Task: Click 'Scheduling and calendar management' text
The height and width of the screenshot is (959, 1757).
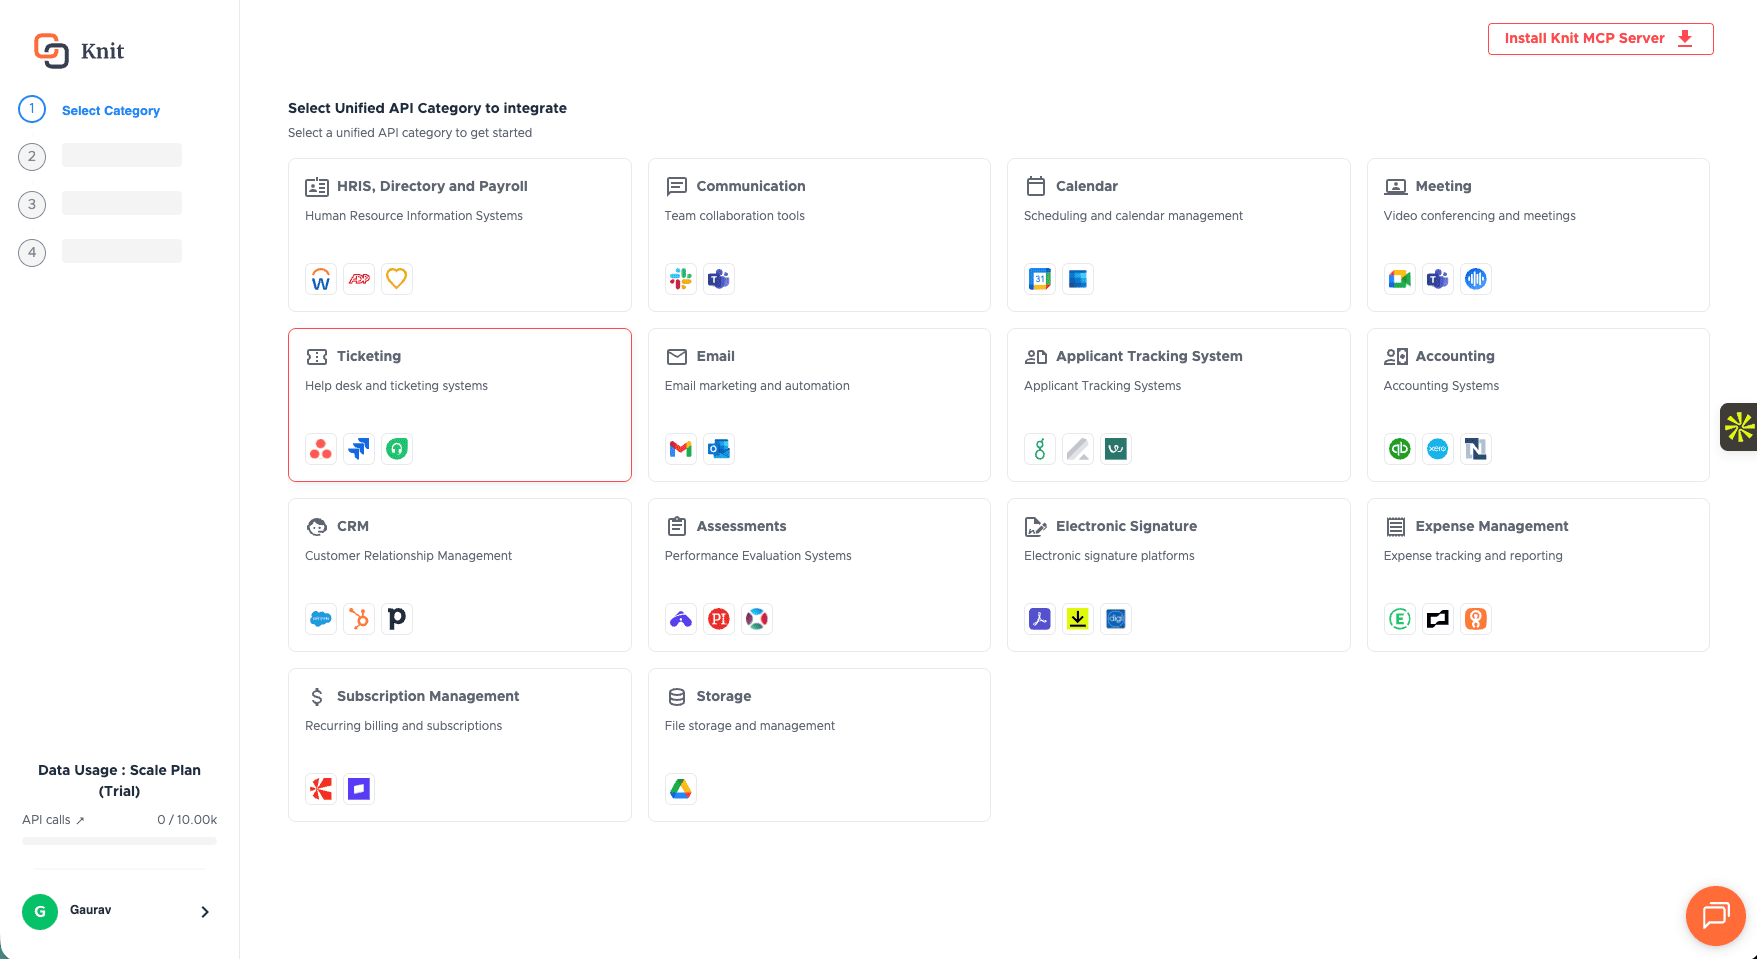Action: [x=1133, y=216]
